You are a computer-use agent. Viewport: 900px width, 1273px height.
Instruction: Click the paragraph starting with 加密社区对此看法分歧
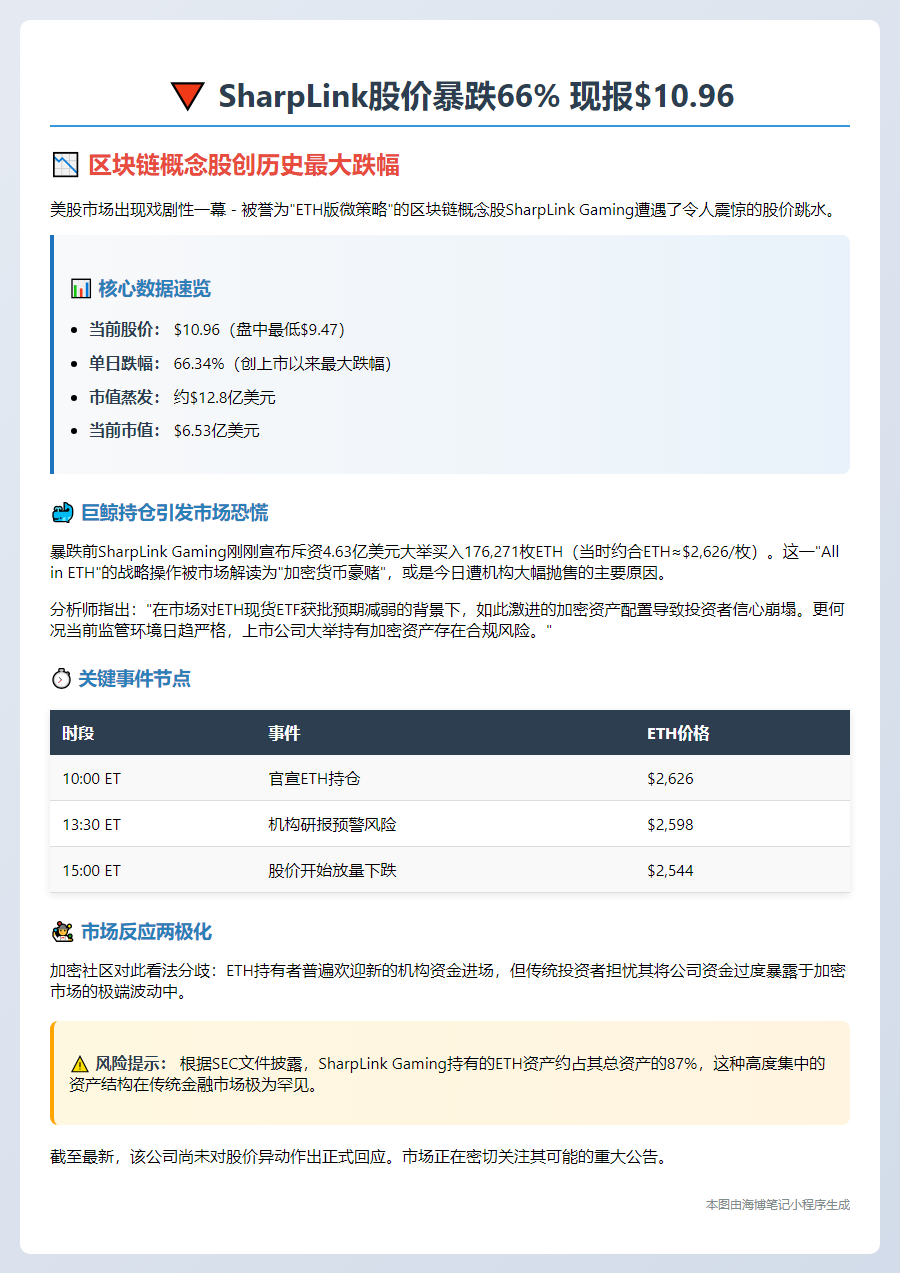tap(450, 983)
